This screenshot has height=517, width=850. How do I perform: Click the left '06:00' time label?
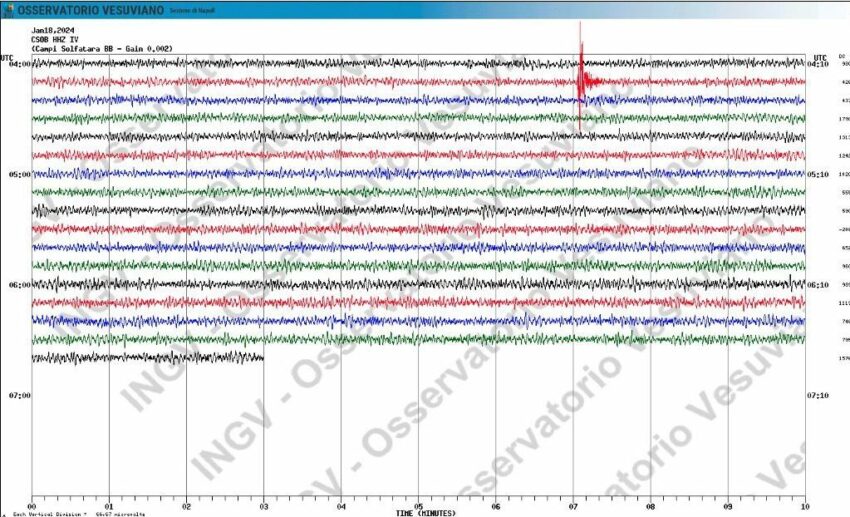click(20, 285)
